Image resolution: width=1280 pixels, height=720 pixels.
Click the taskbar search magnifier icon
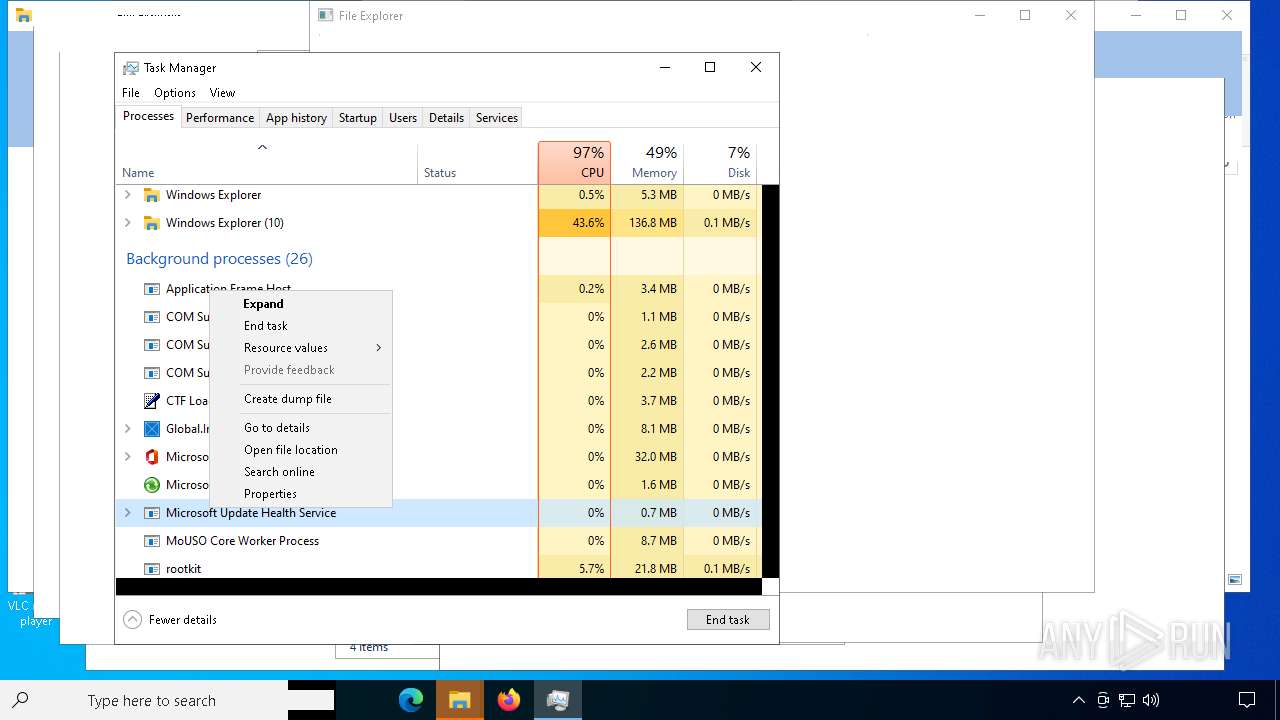(20, 700)
